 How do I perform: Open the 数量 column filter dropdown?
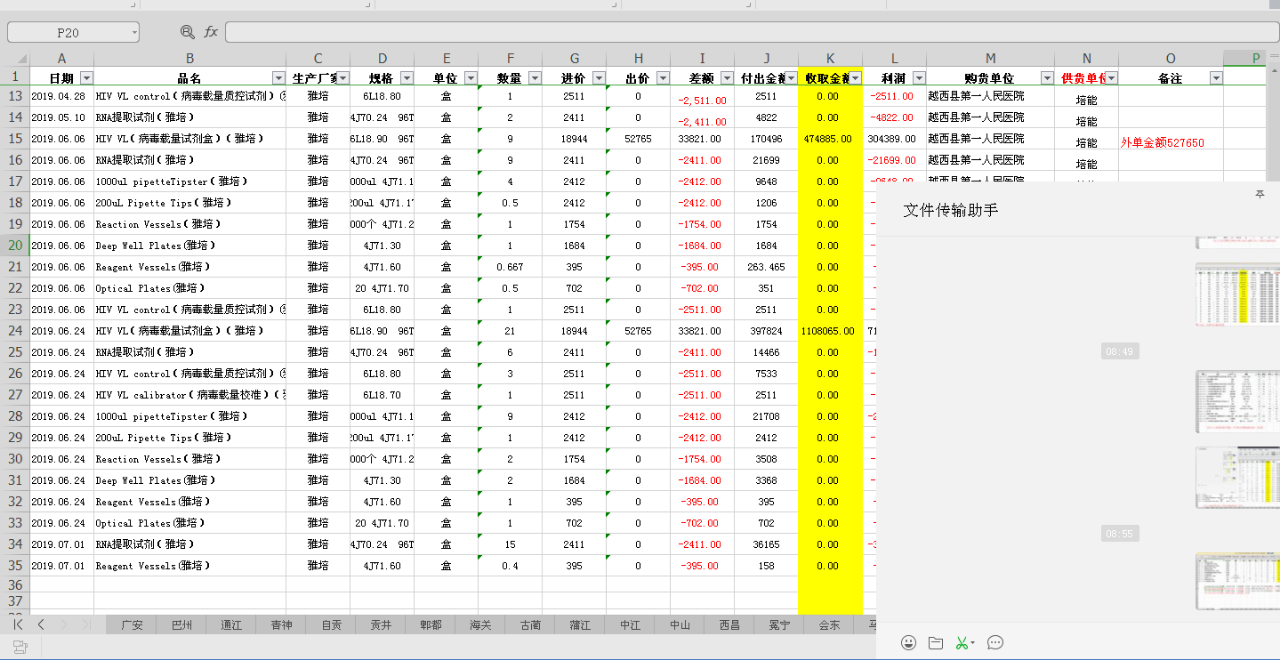(534, 78)
